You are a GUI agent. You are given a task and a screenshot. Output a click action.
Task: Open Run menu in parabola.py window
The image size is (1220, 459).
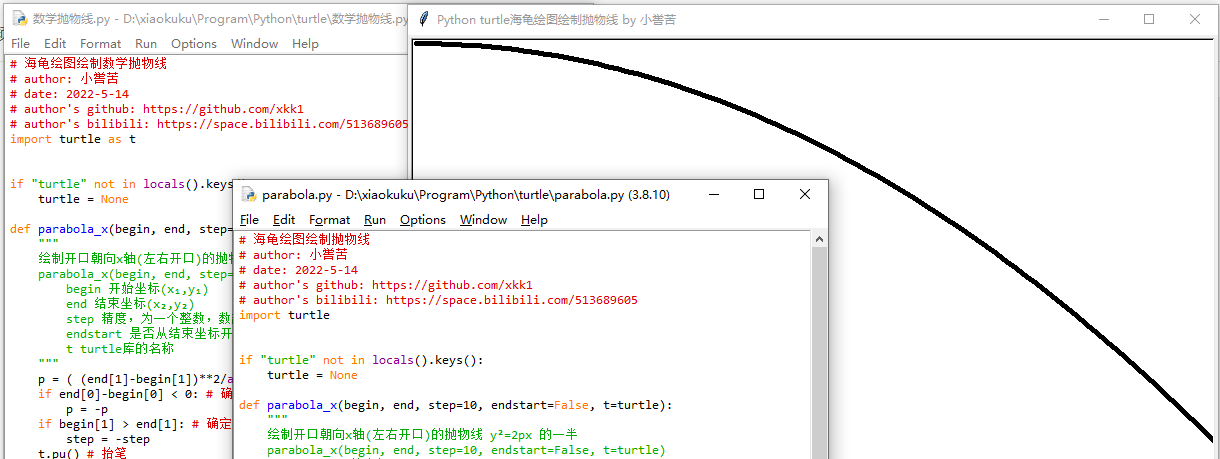coord(375,220)
